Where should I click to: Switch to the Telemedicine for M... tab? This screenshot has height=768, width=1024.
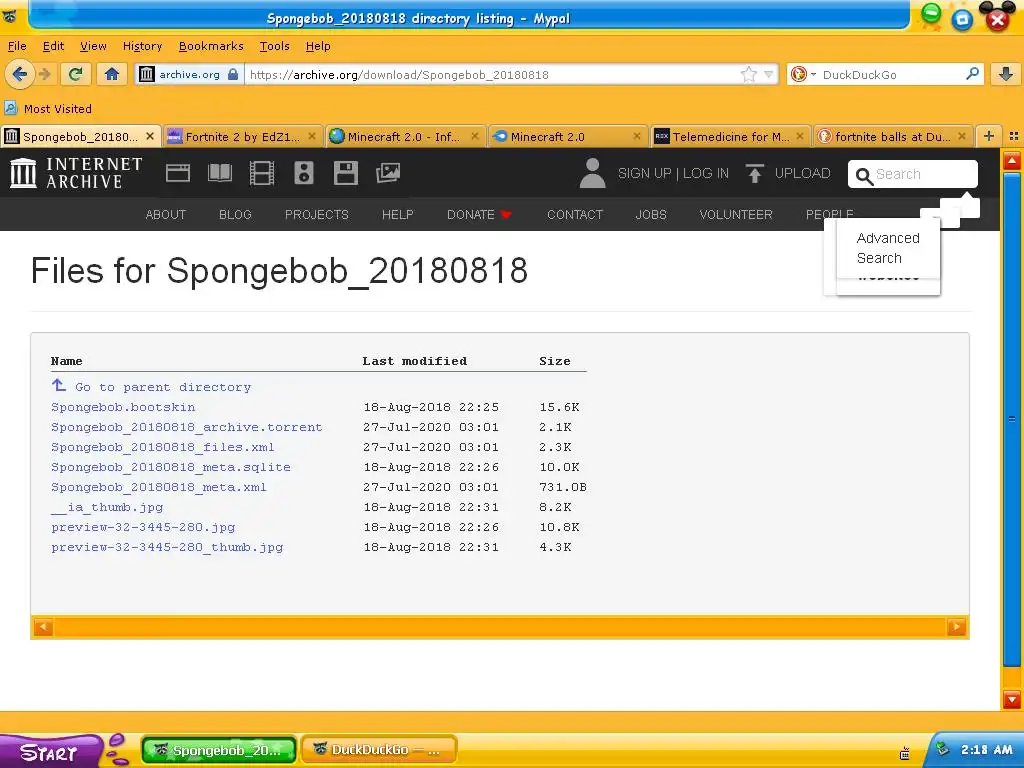coord(731,136)
